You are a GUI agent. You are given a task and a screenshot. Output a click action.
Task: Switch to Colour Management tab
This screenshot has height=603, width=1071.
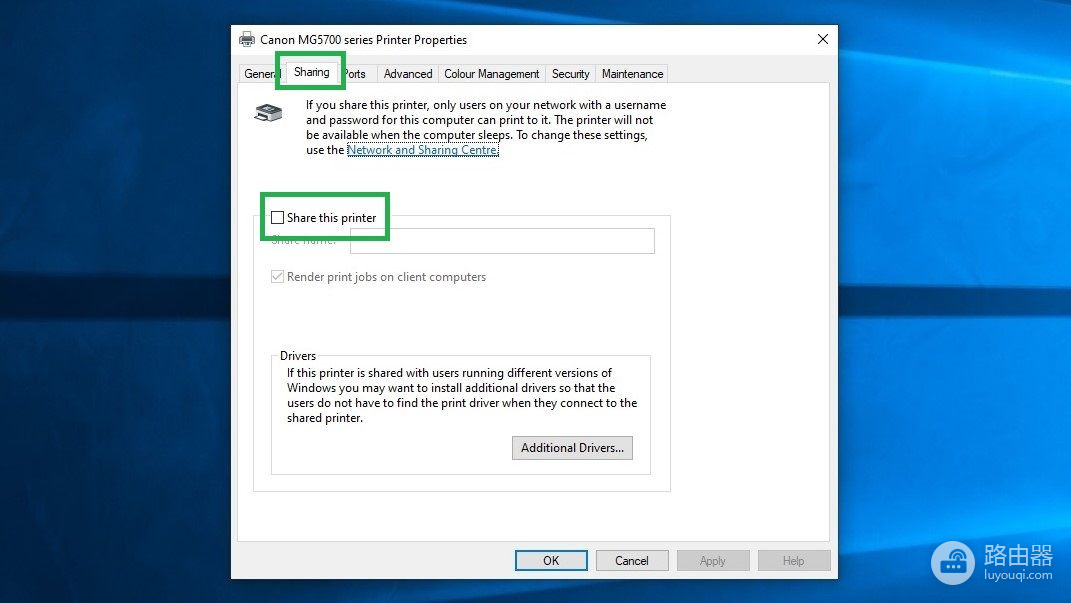491,74
